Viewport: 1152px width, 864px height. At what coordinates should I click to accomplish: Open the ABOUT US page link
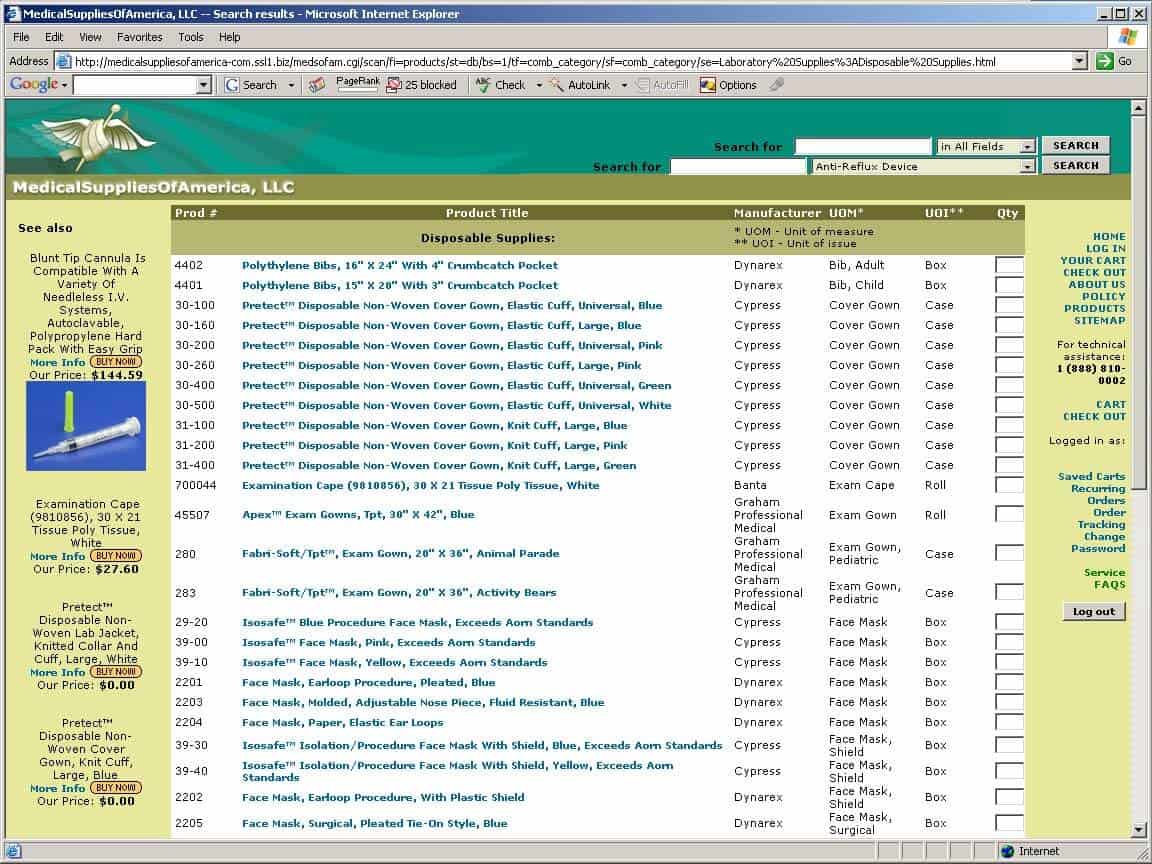coord(1097,284)
